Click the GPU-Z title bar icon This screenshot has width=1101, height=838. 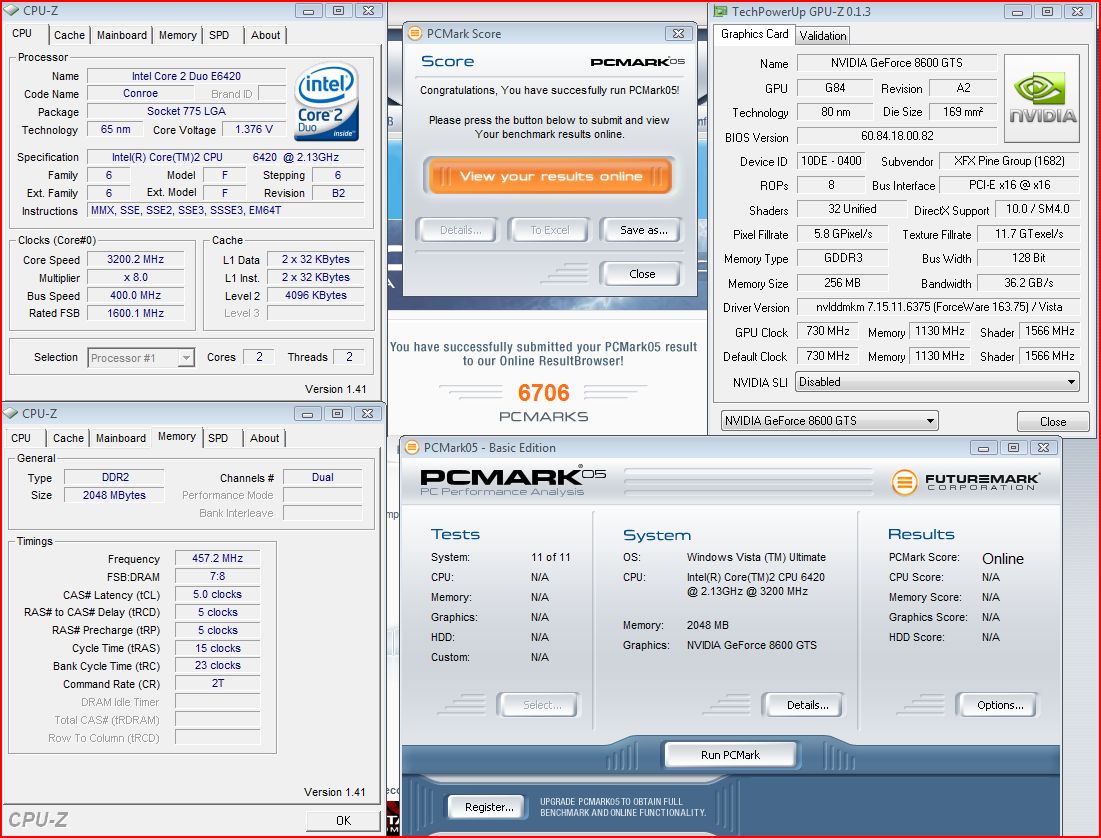pyautogui.click(x=720, y=11)
